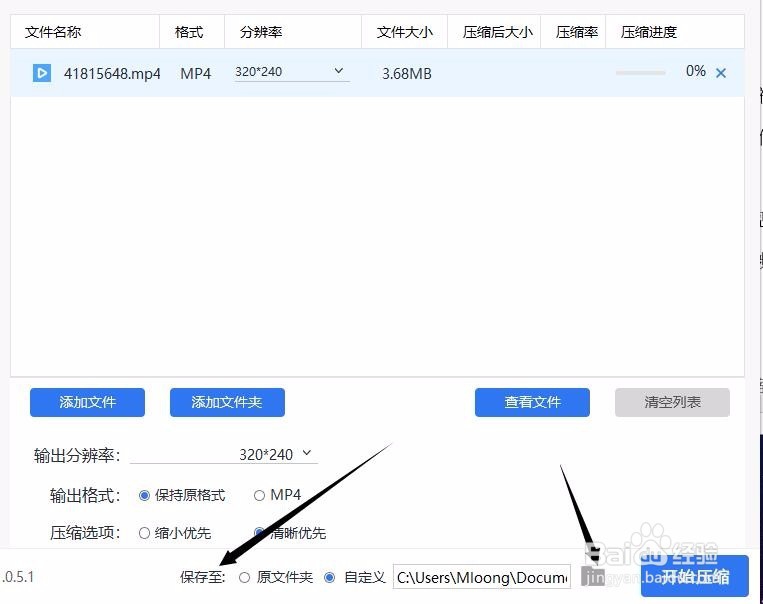763x604 pixels.
Task: Click the video file icon beside 41815648.mp4
Action: [42, 73]
